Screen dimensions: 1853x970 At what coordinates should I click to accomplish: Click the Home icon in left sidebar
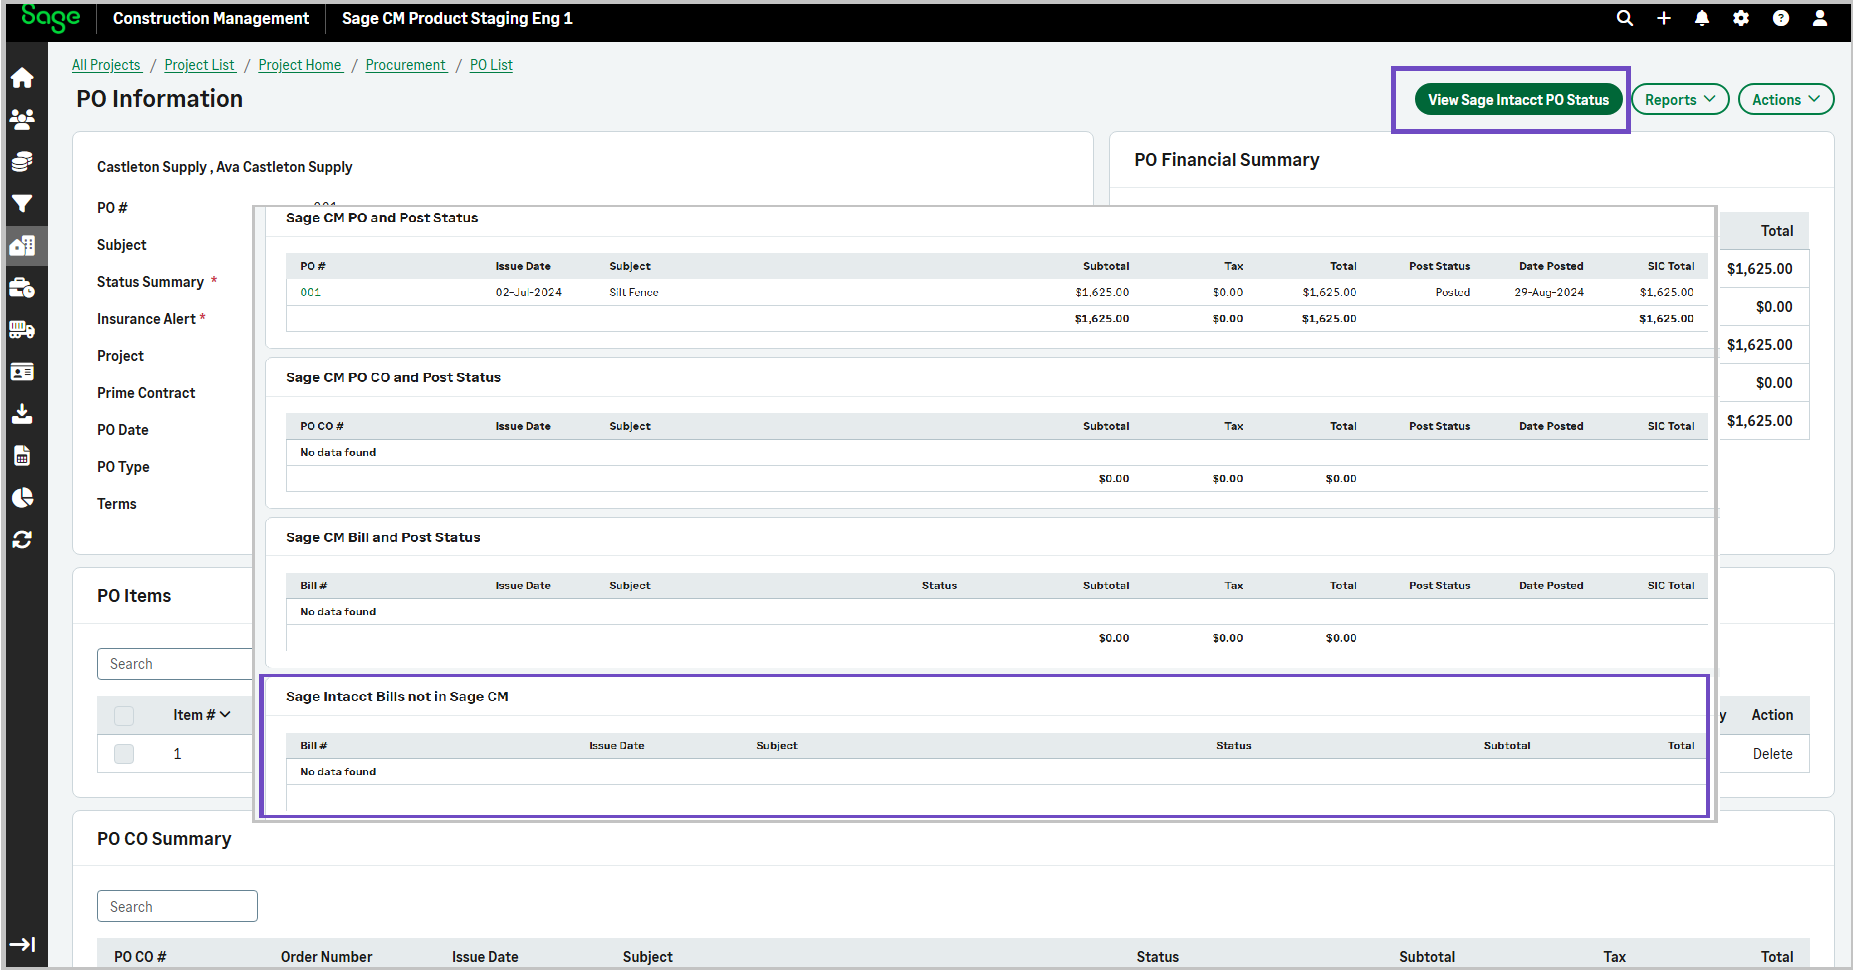pyautogui.click(x=22, y=78)
